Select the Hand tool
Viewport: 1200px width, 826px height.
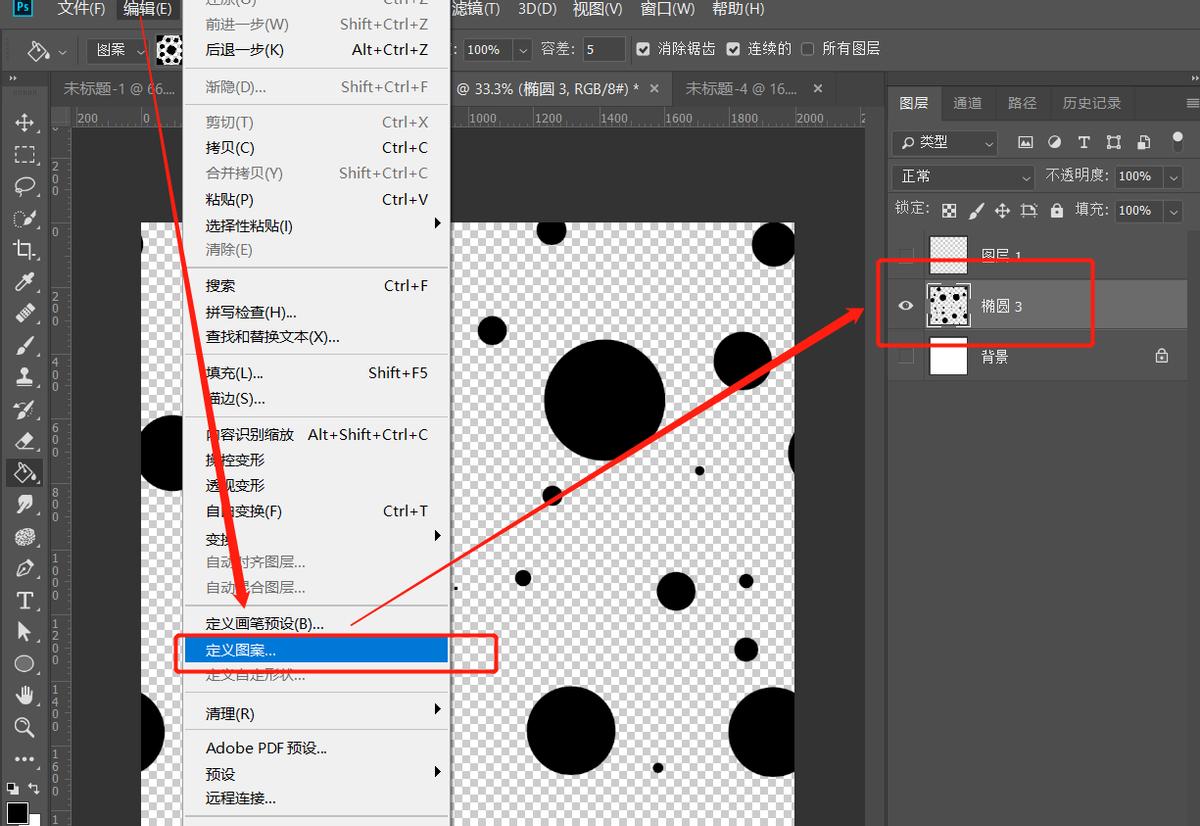25,695
